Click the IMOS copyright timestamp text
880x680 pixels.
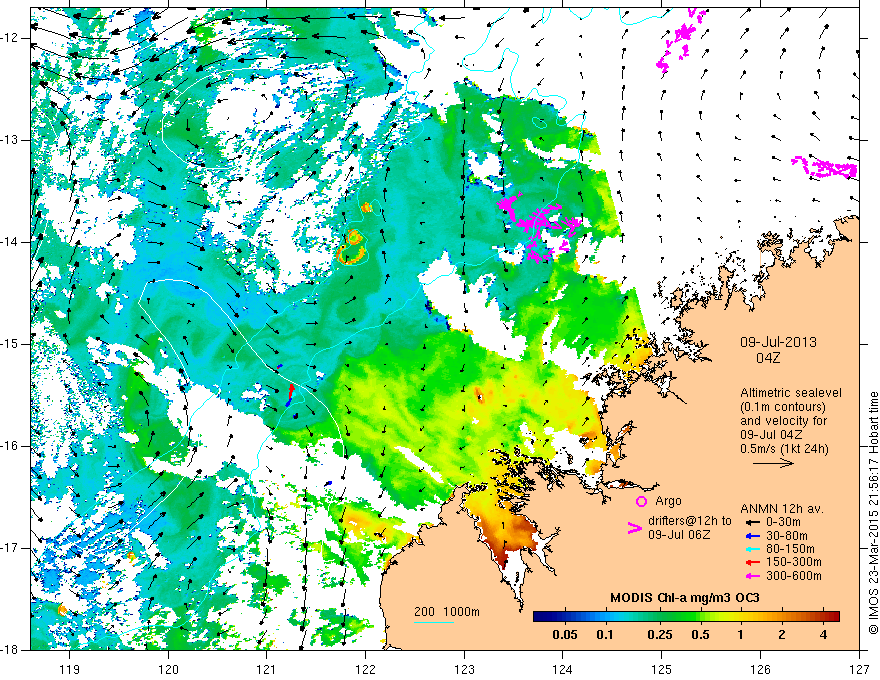click(873, 514)
